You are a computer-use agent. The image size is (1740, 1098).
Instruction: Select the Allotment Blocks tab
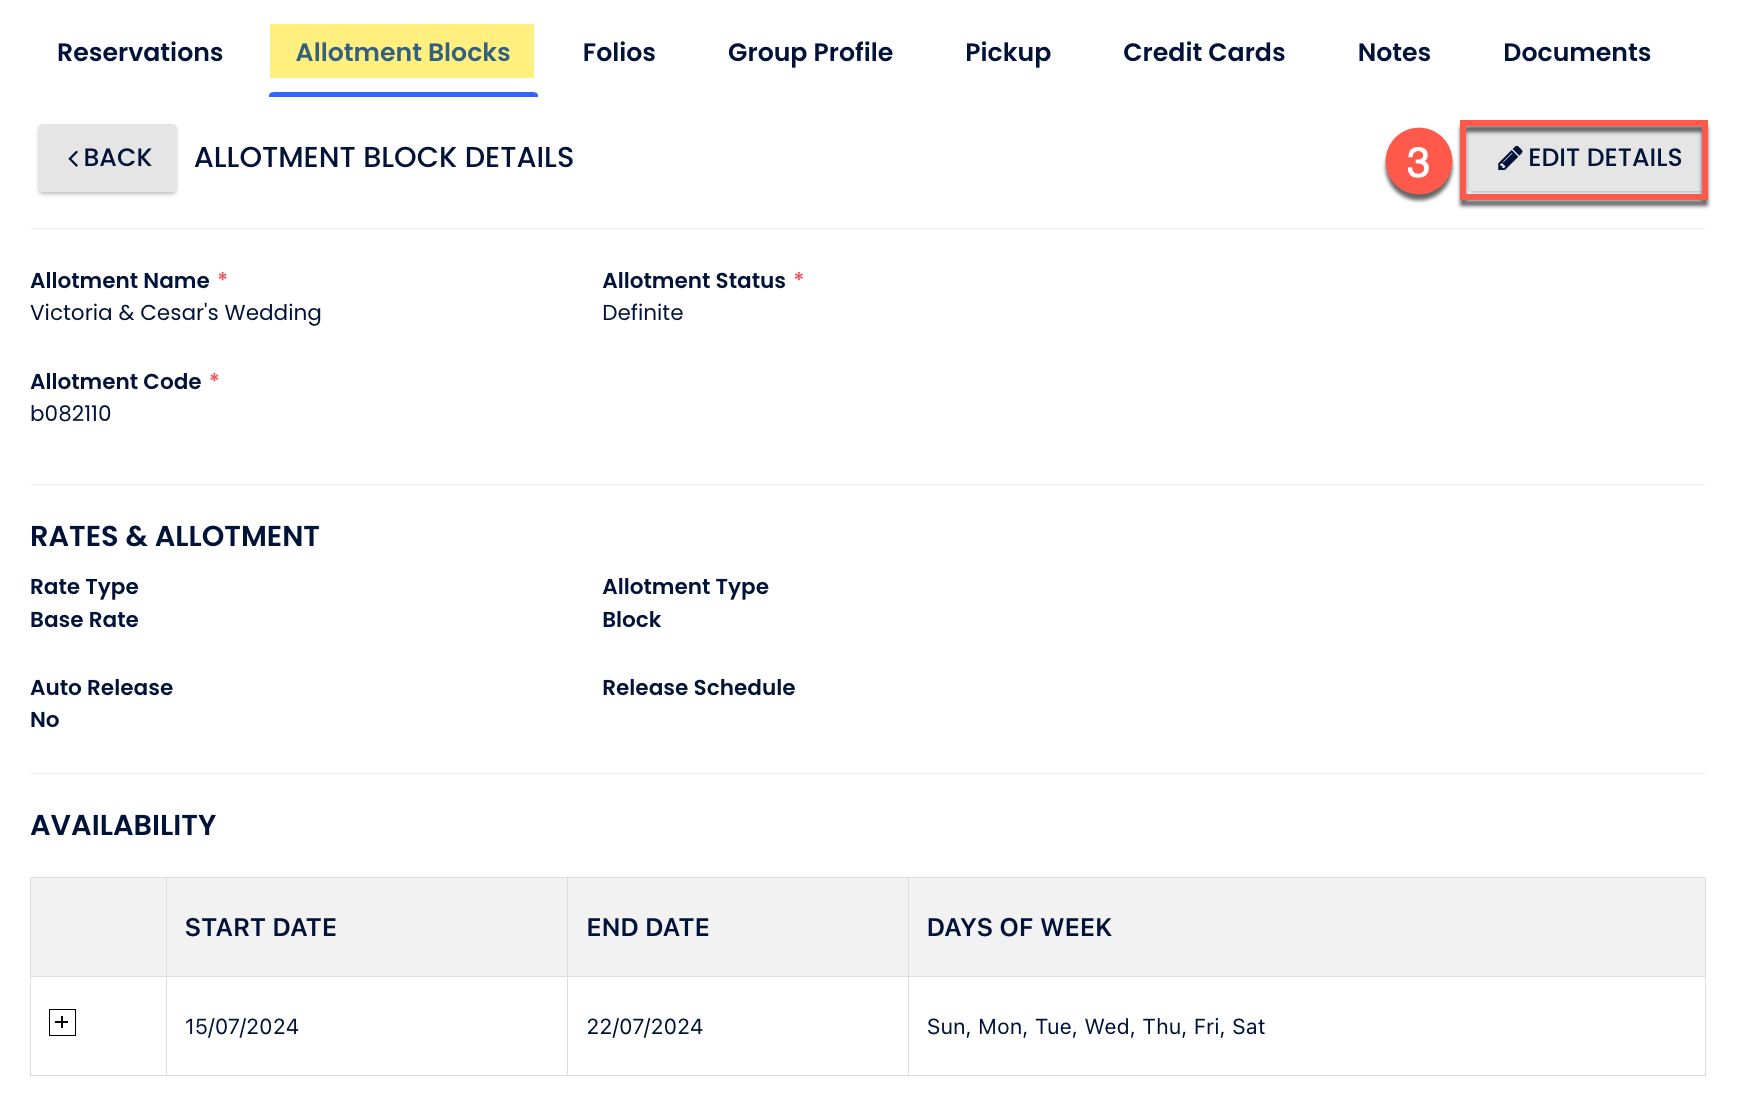(x=402, y=52)
